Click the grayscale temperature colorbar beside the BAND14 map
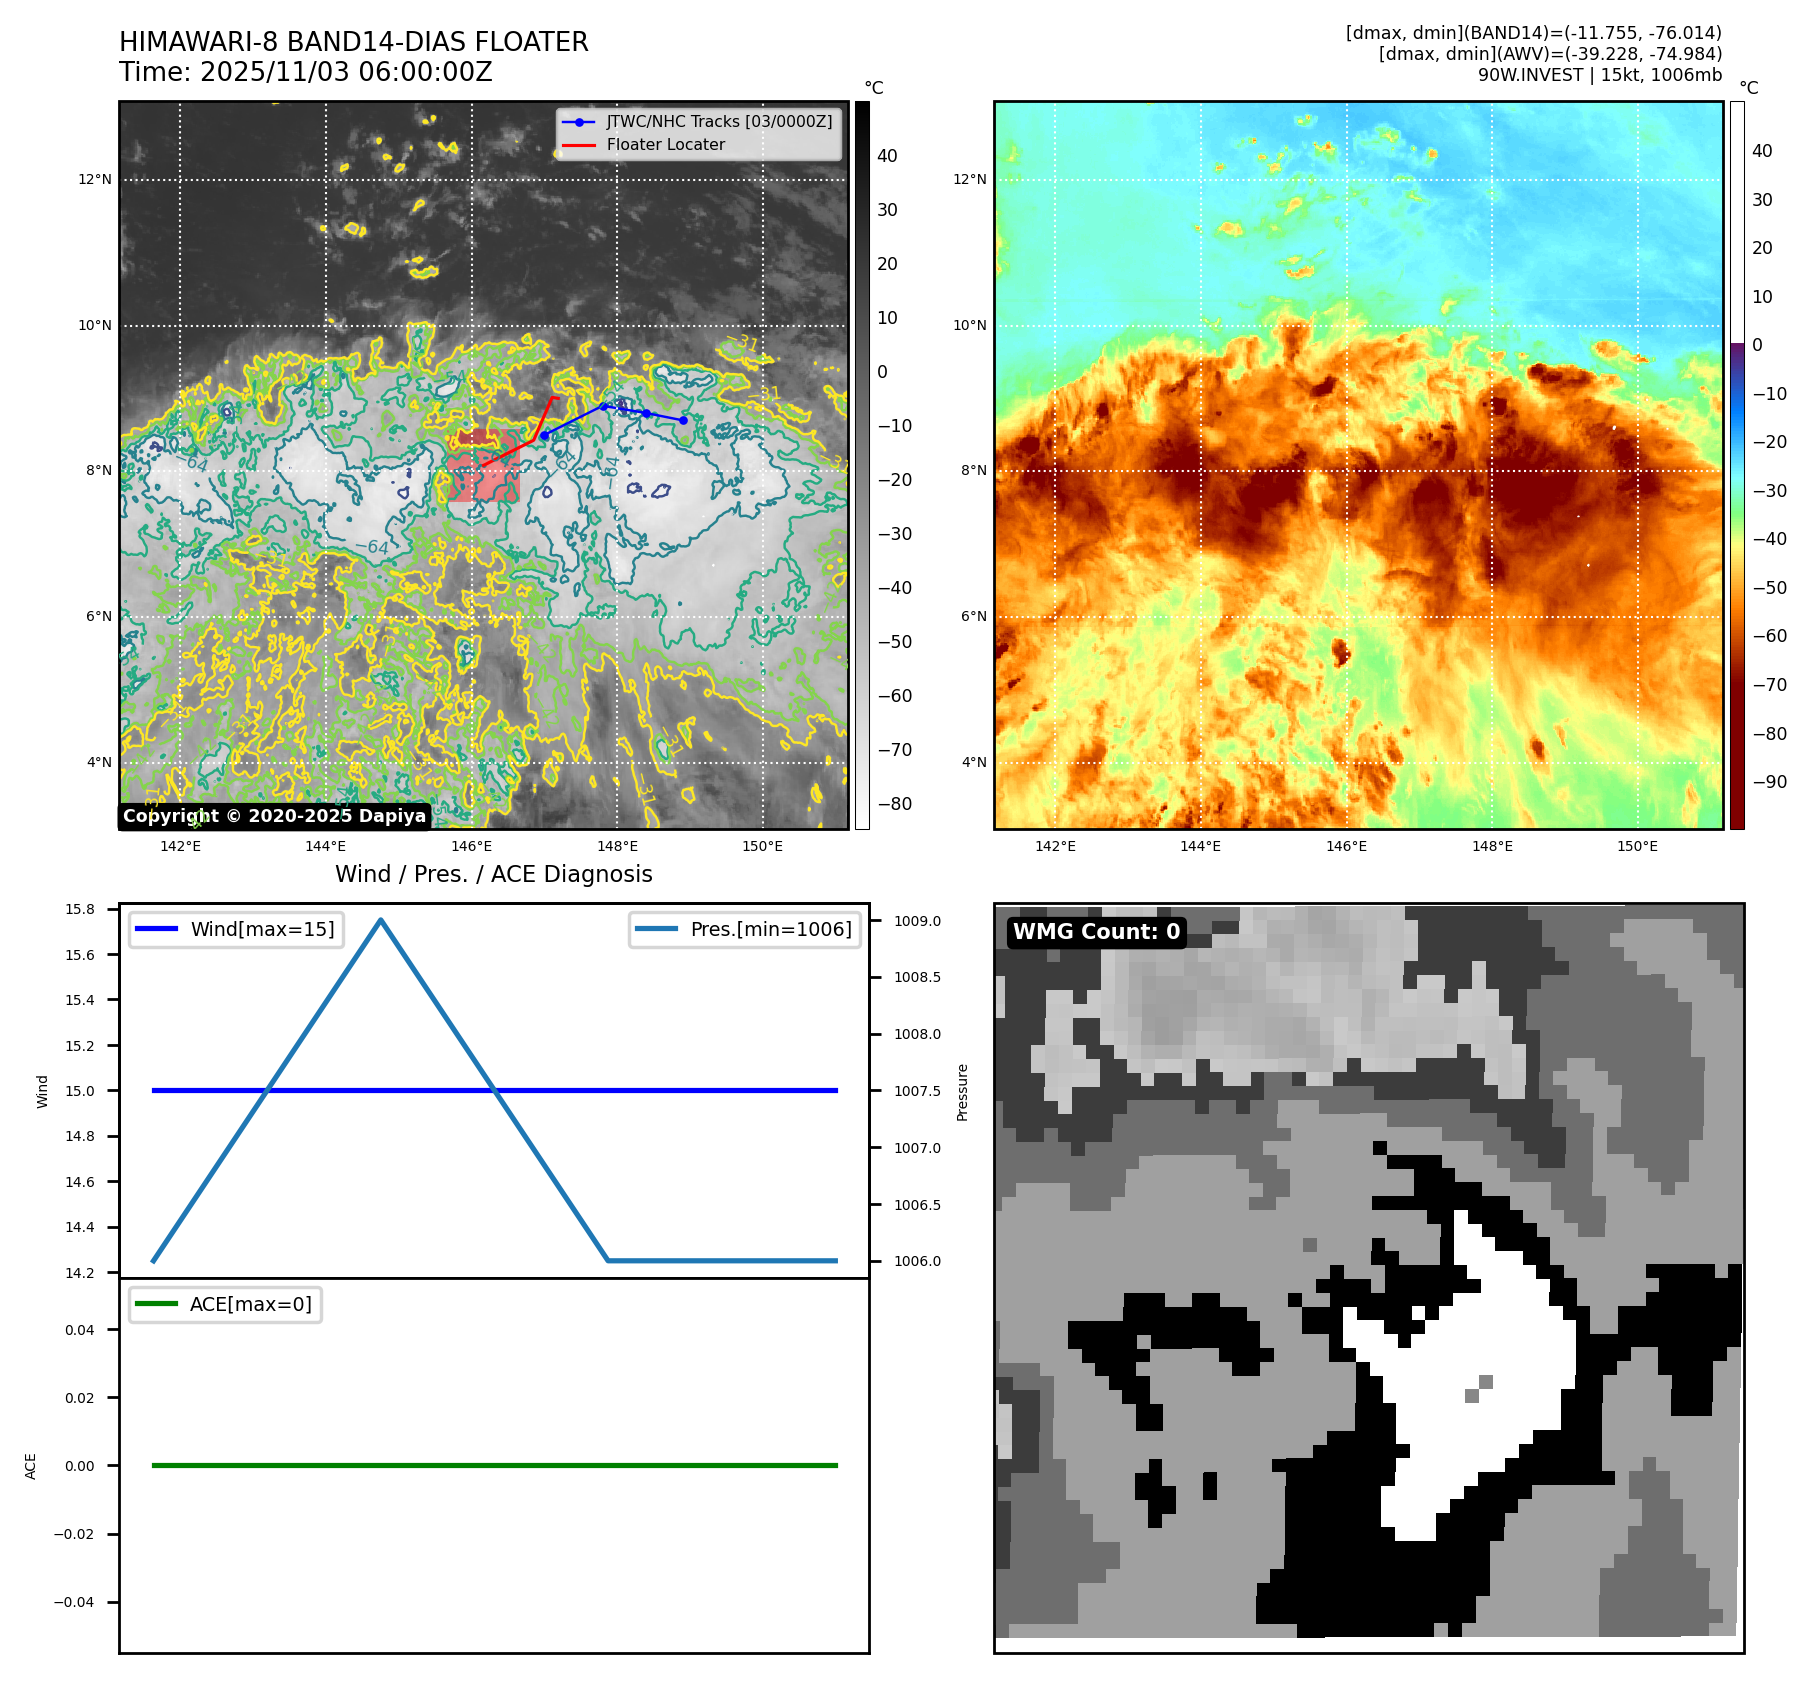1813x1690 pixels. tap(862, 465)
